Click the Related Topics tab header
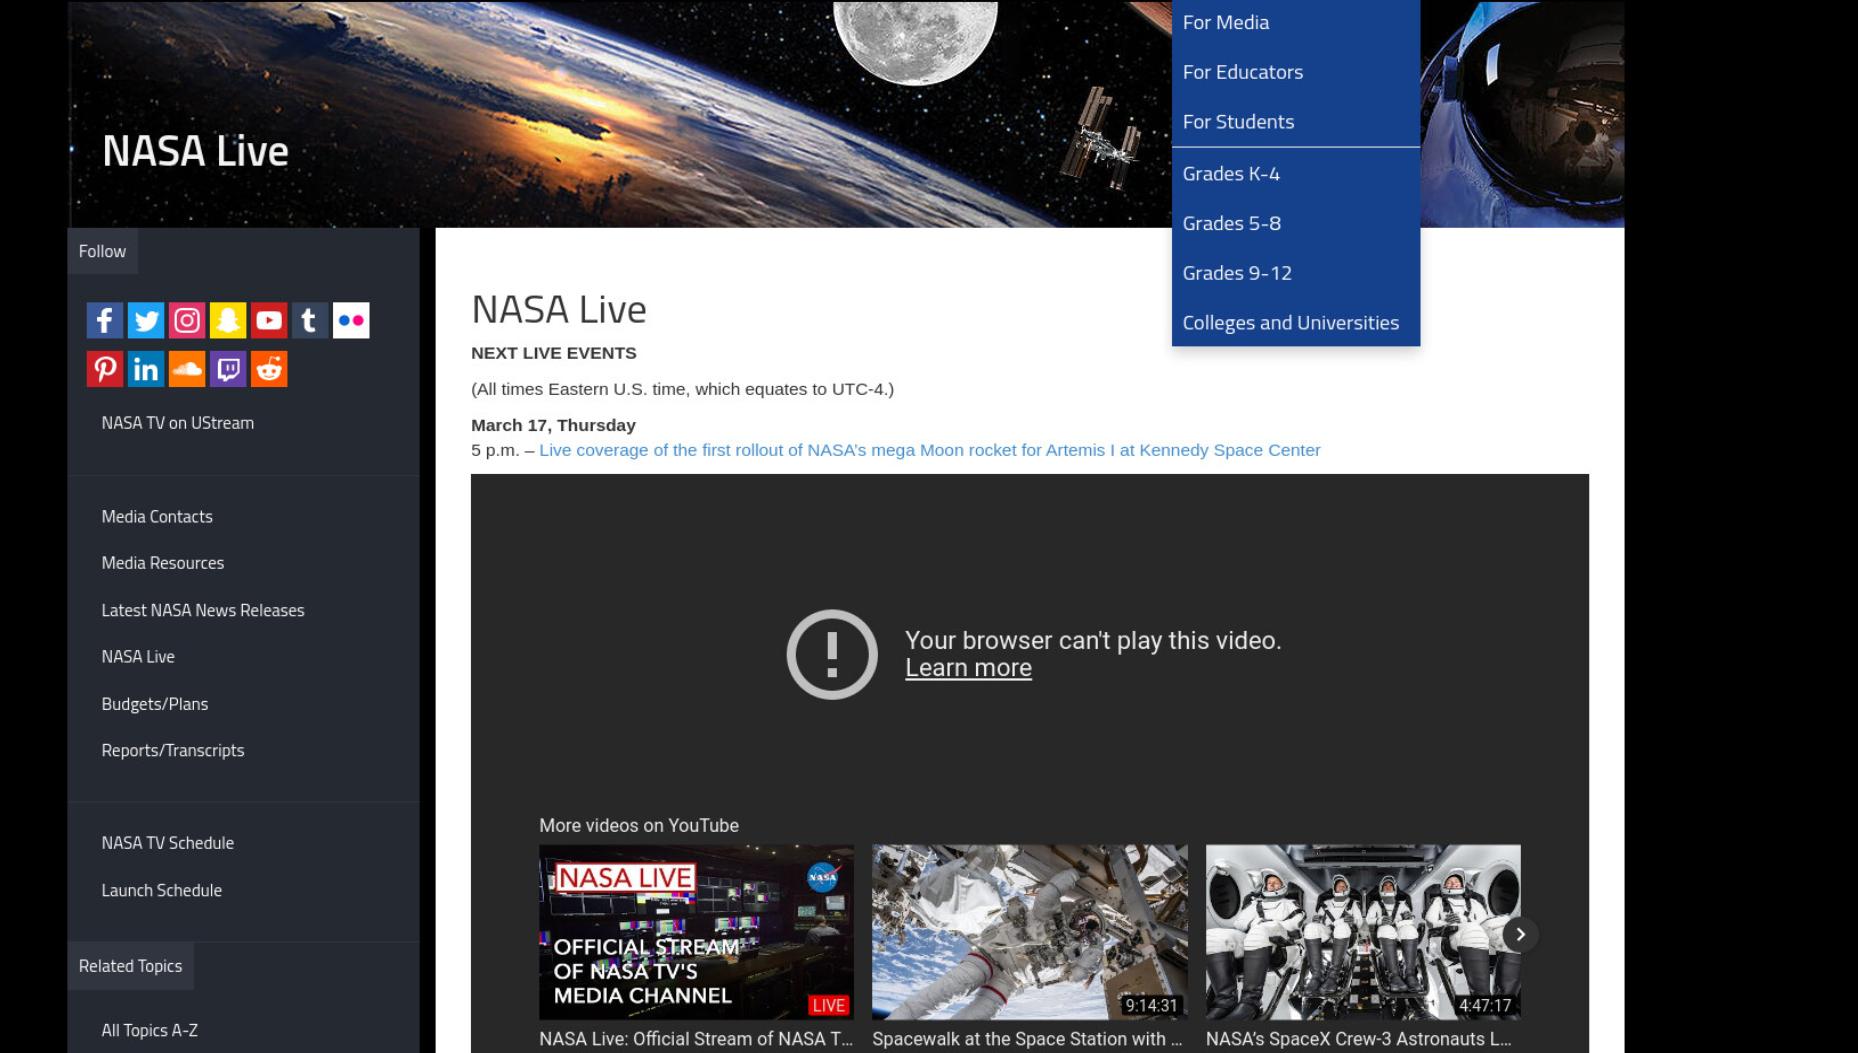The height and width of the screenshot is (1053, 1858). coord(130,966)
